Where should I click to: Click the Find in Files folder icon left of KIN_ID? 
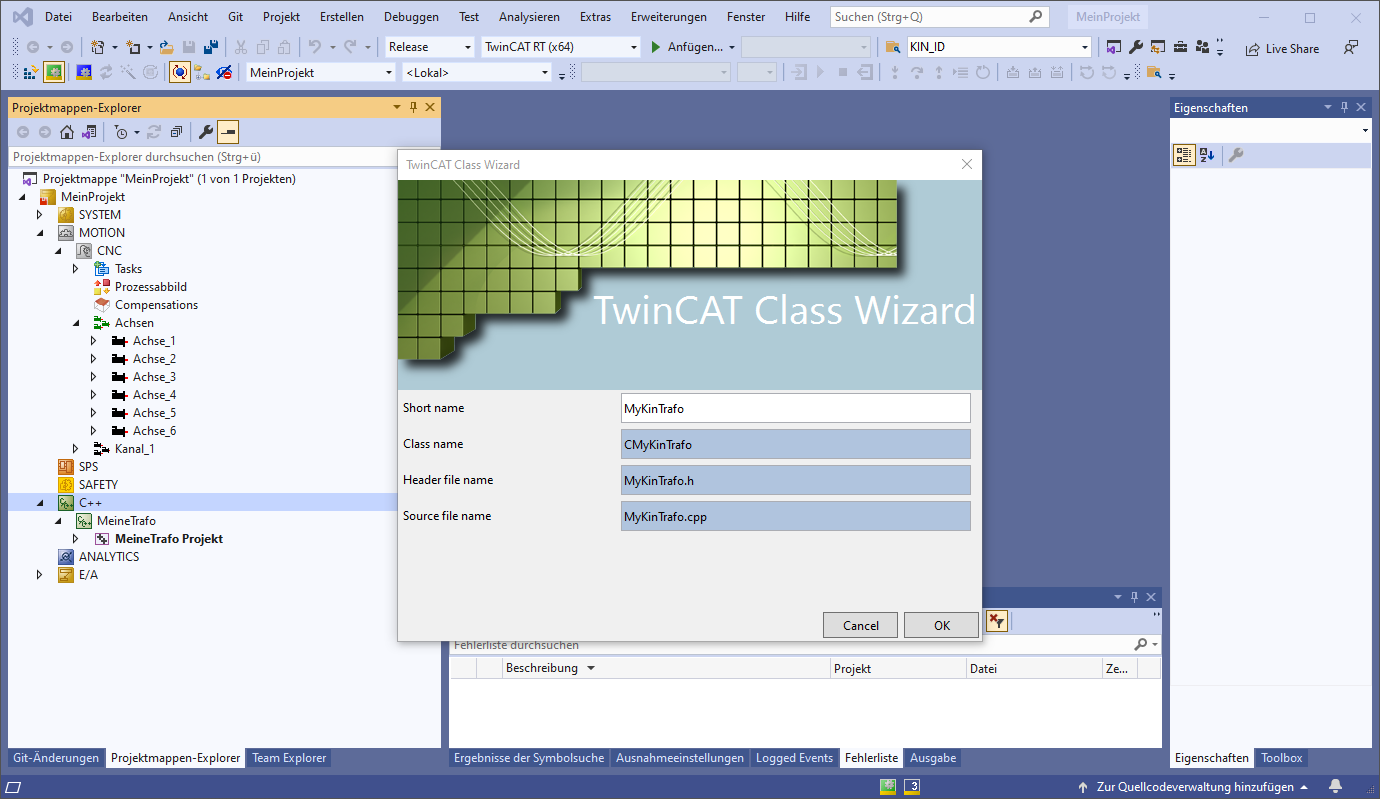point(893,47)
